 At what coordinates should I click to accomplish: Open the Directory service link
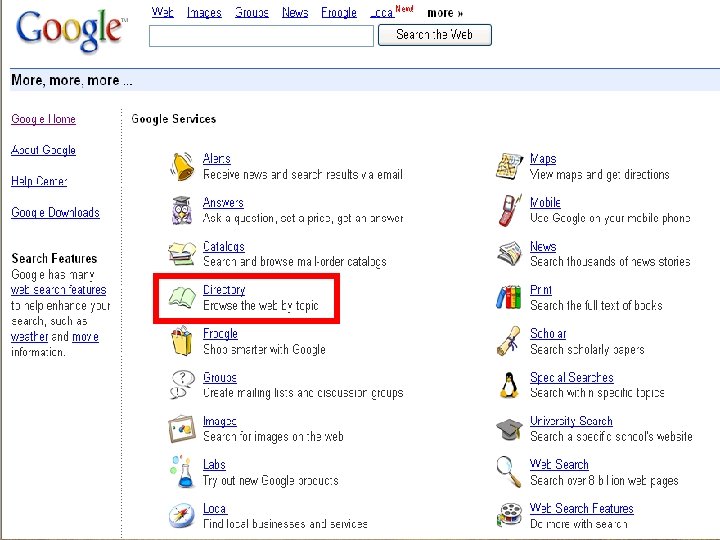coord(224,290)
